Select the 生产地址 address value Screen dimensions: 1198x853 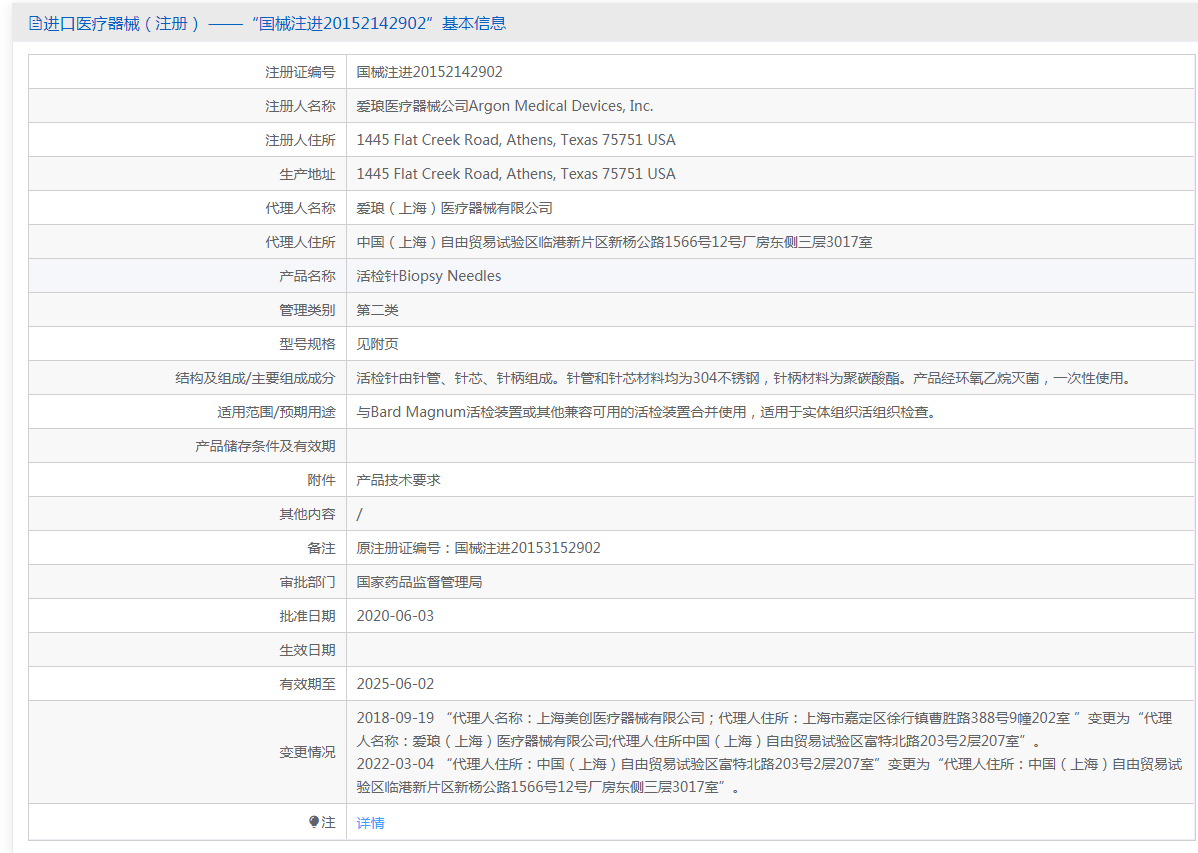click(x=516, y=174)
